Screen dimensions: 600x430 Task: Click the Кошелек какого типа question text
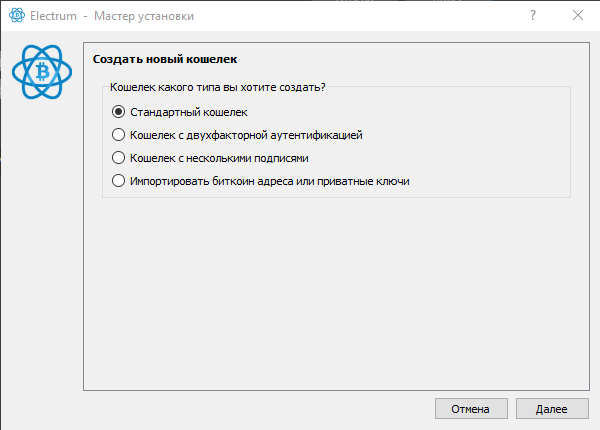click(217, 88)
